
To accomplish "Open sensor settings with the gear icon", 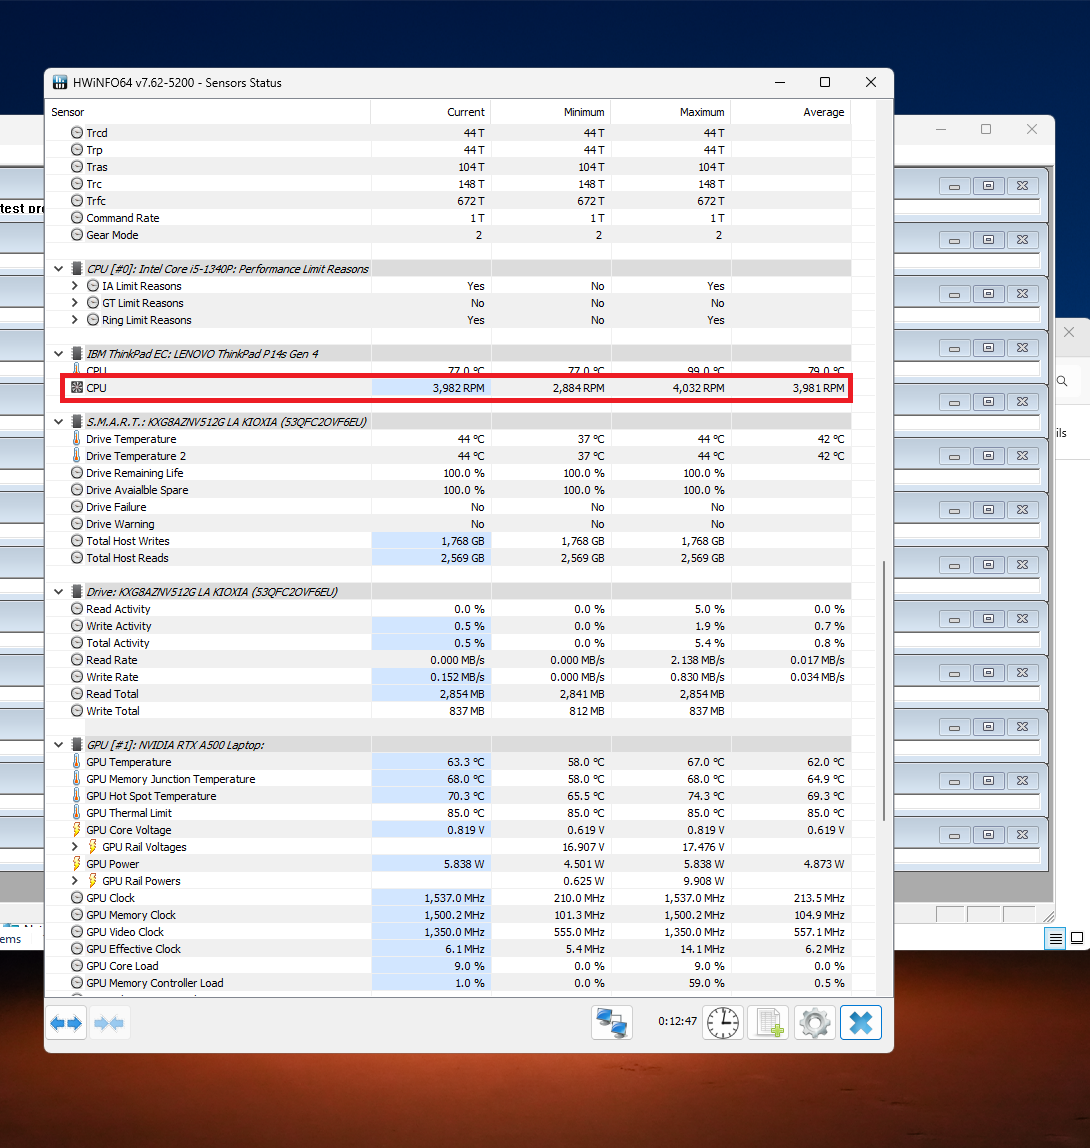I will [x=813, y=1022].
